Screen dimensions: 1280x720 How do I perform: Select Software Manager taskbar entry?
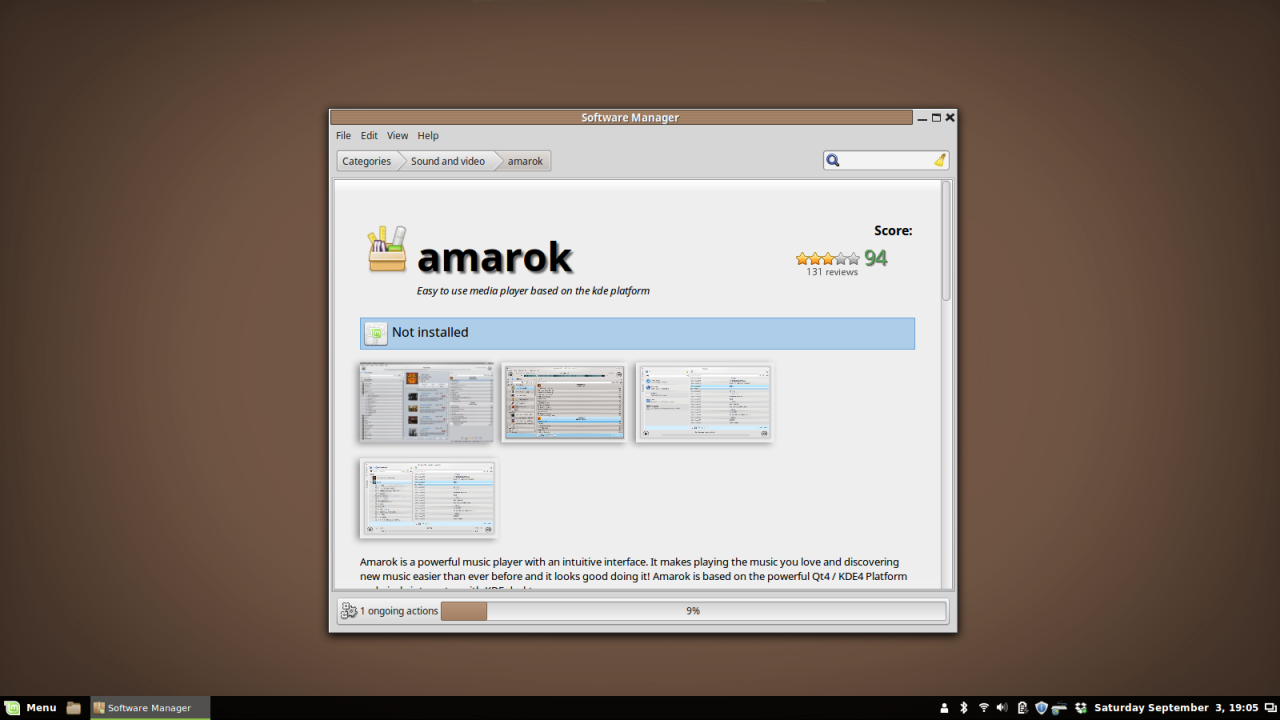[150, 708]
